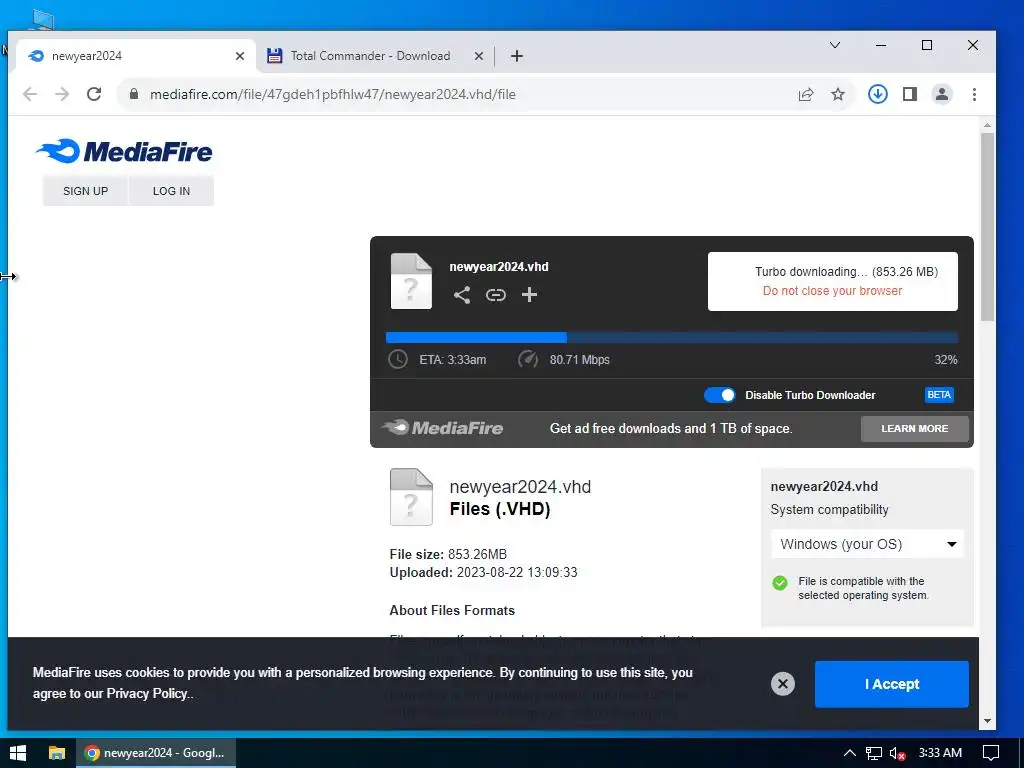Open Chrome's share this page icon
Screen dimensions: 1024x768
[x=806, y=94]
